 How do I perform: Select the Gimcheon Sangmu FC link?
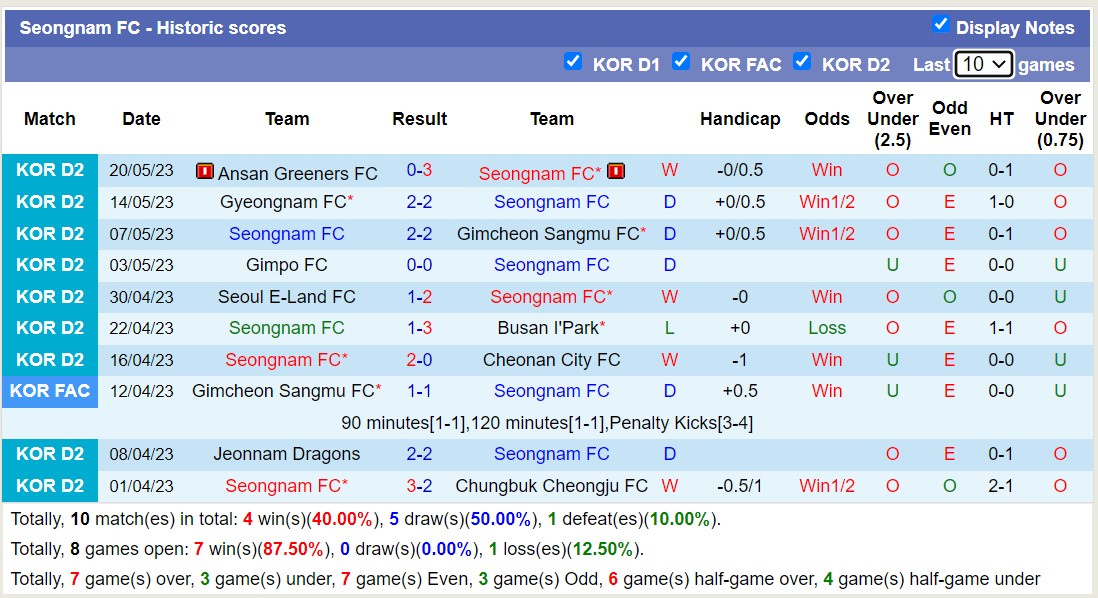(x=552, y=233)
